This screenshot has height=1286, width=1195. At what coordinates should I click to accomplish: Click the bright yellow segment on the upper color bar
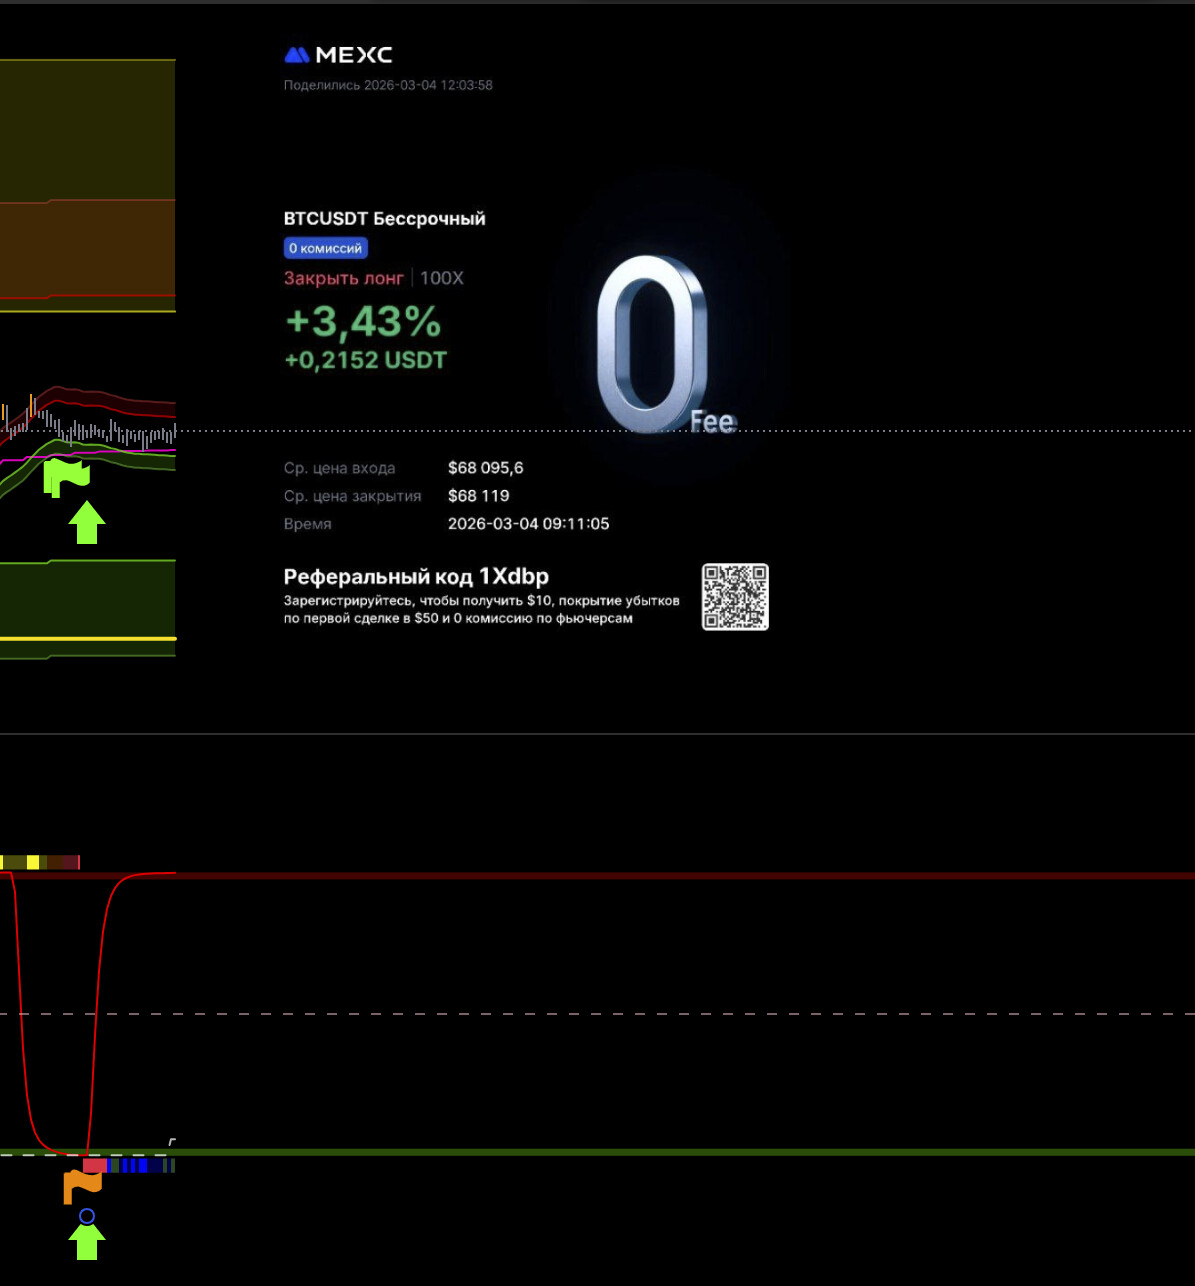(x=33, y=862)
